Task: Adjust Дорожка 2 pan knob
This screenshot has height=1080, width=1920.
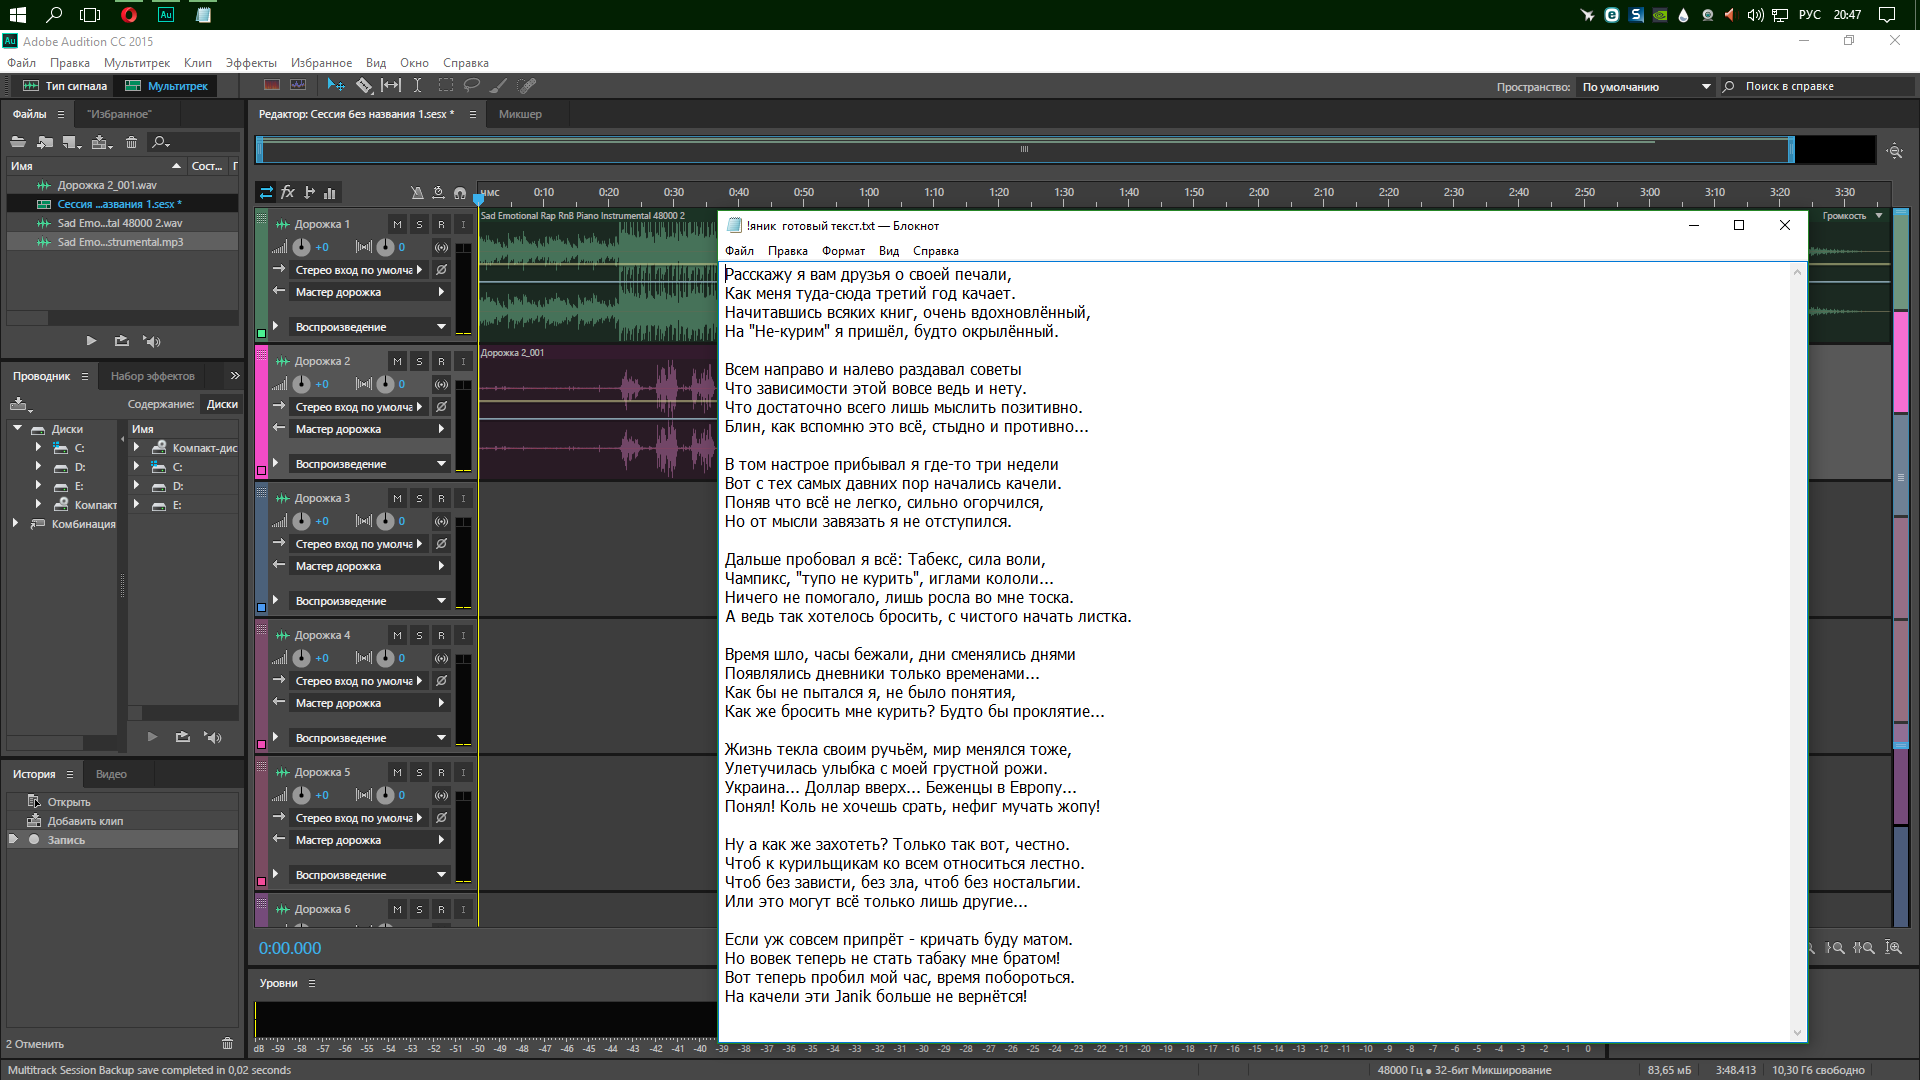Action: point(385,384)
